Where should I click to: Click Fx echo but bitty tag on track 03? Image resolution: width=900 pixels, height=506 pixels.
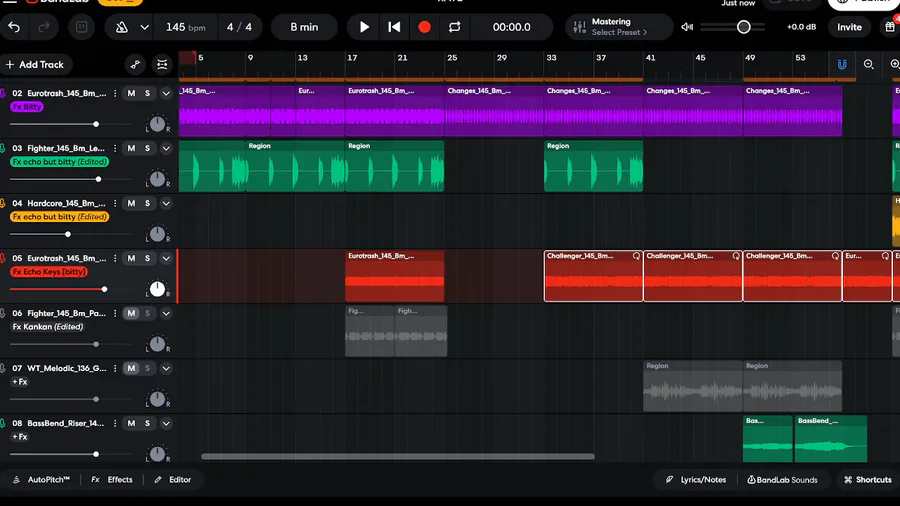[x=60, y=162]
